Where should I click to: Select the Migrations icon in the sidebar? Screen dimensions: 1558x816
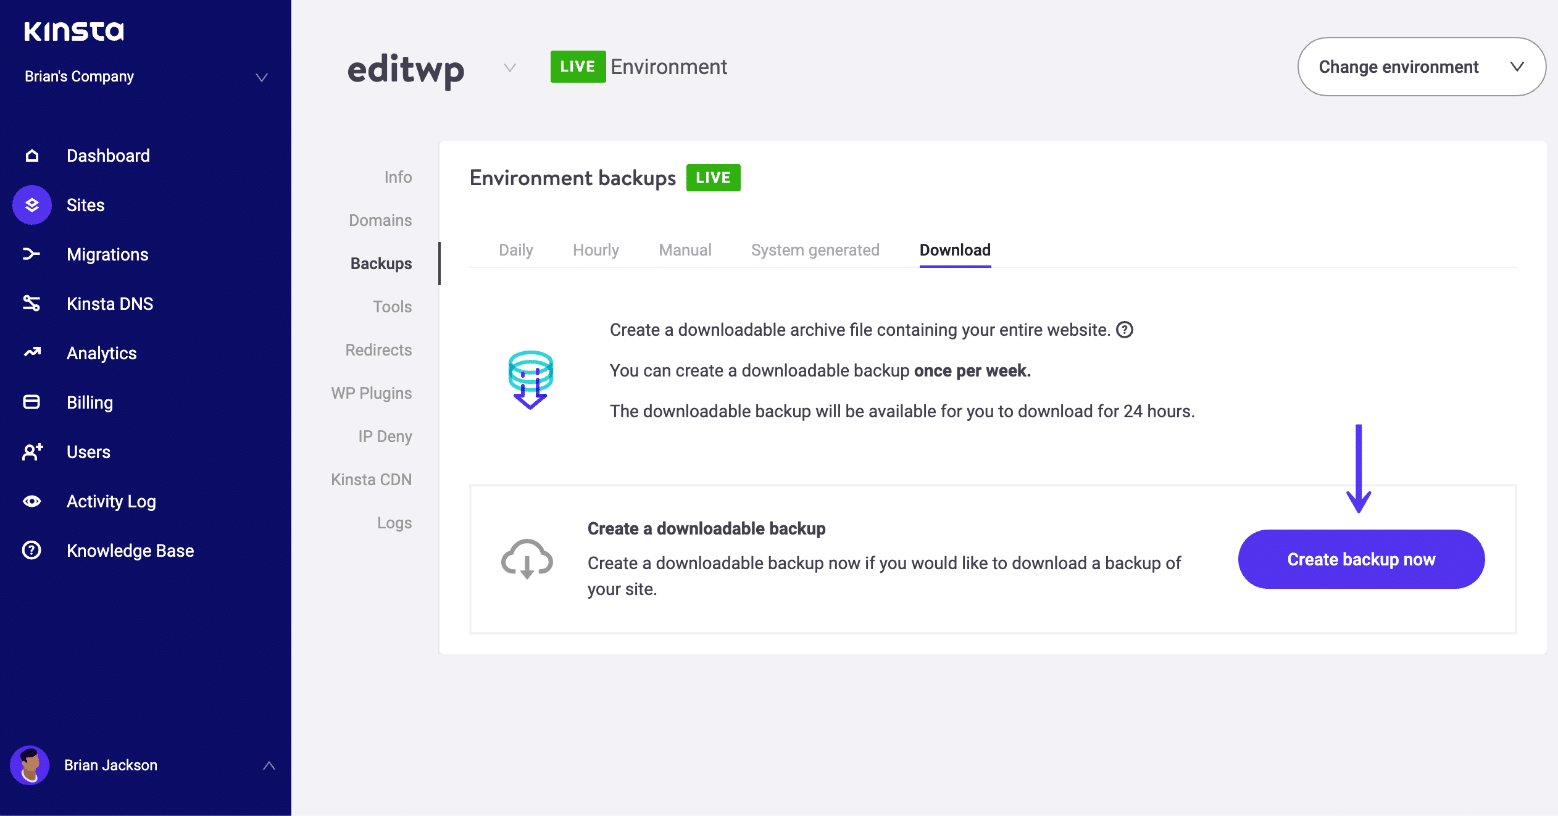[x=31, y=254]
